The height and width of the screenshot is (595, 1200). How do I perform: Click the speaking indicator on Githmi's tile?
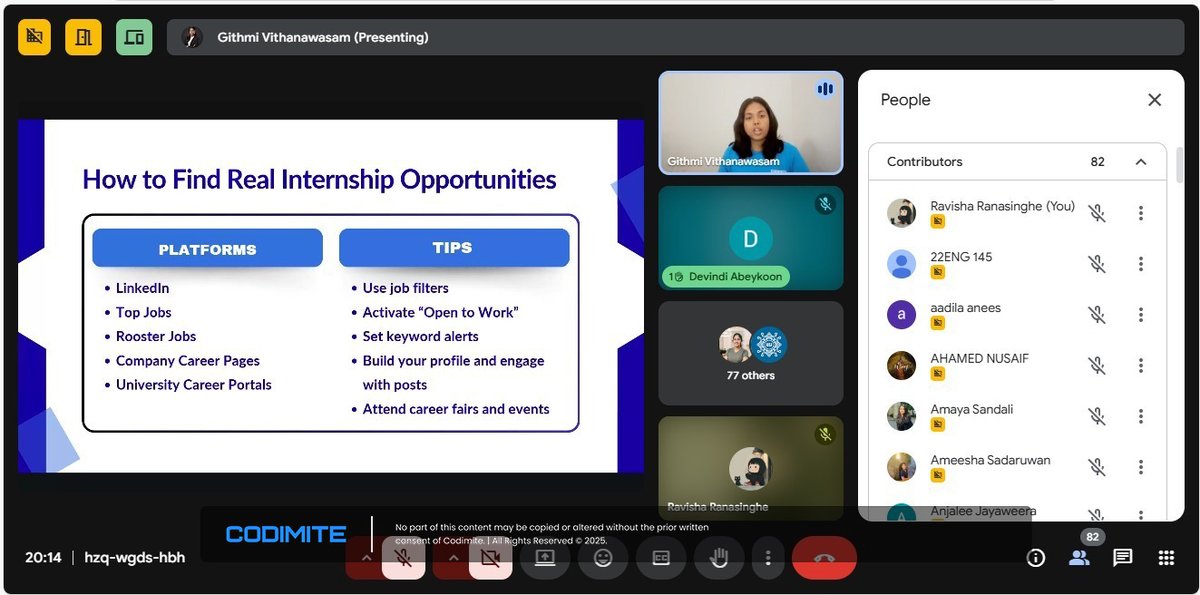pyautogui.click(x=825, y=89)
